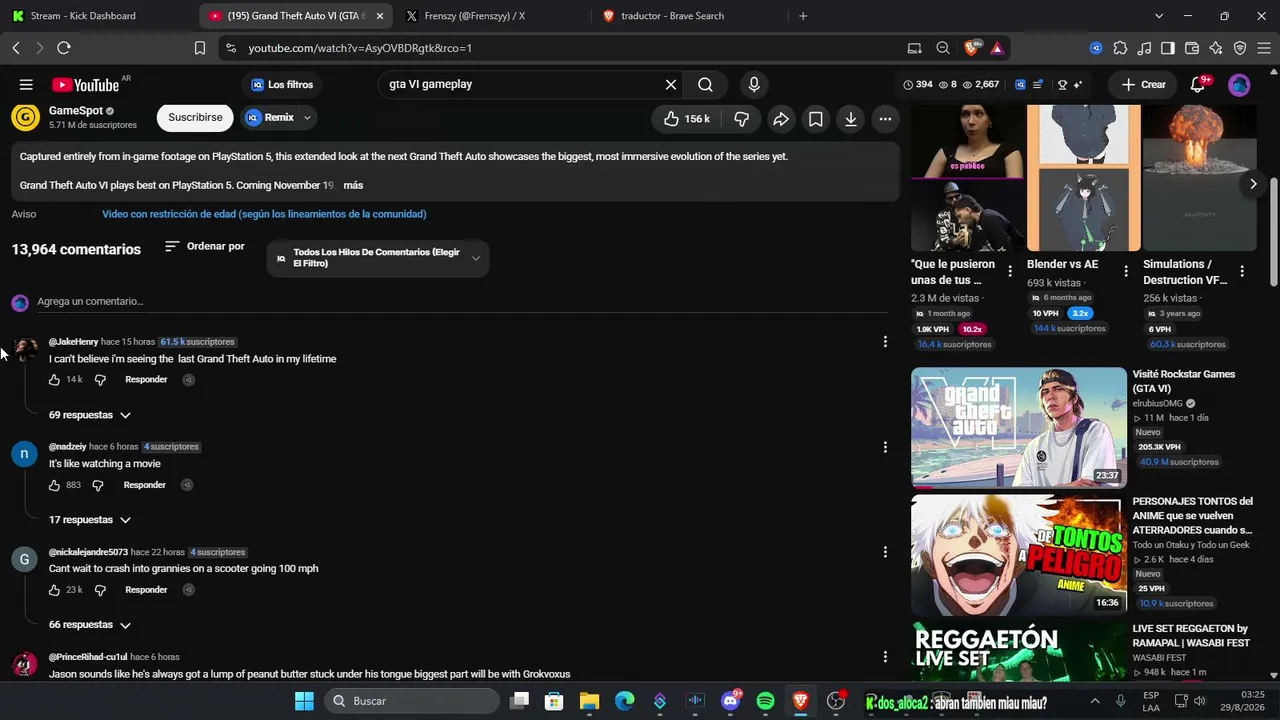Image resolution: width=1280 pixels, height=720 pixels.
Task: Open the 'Ordenar por' comment sorting menu
Action: click(x=205, y=246)
